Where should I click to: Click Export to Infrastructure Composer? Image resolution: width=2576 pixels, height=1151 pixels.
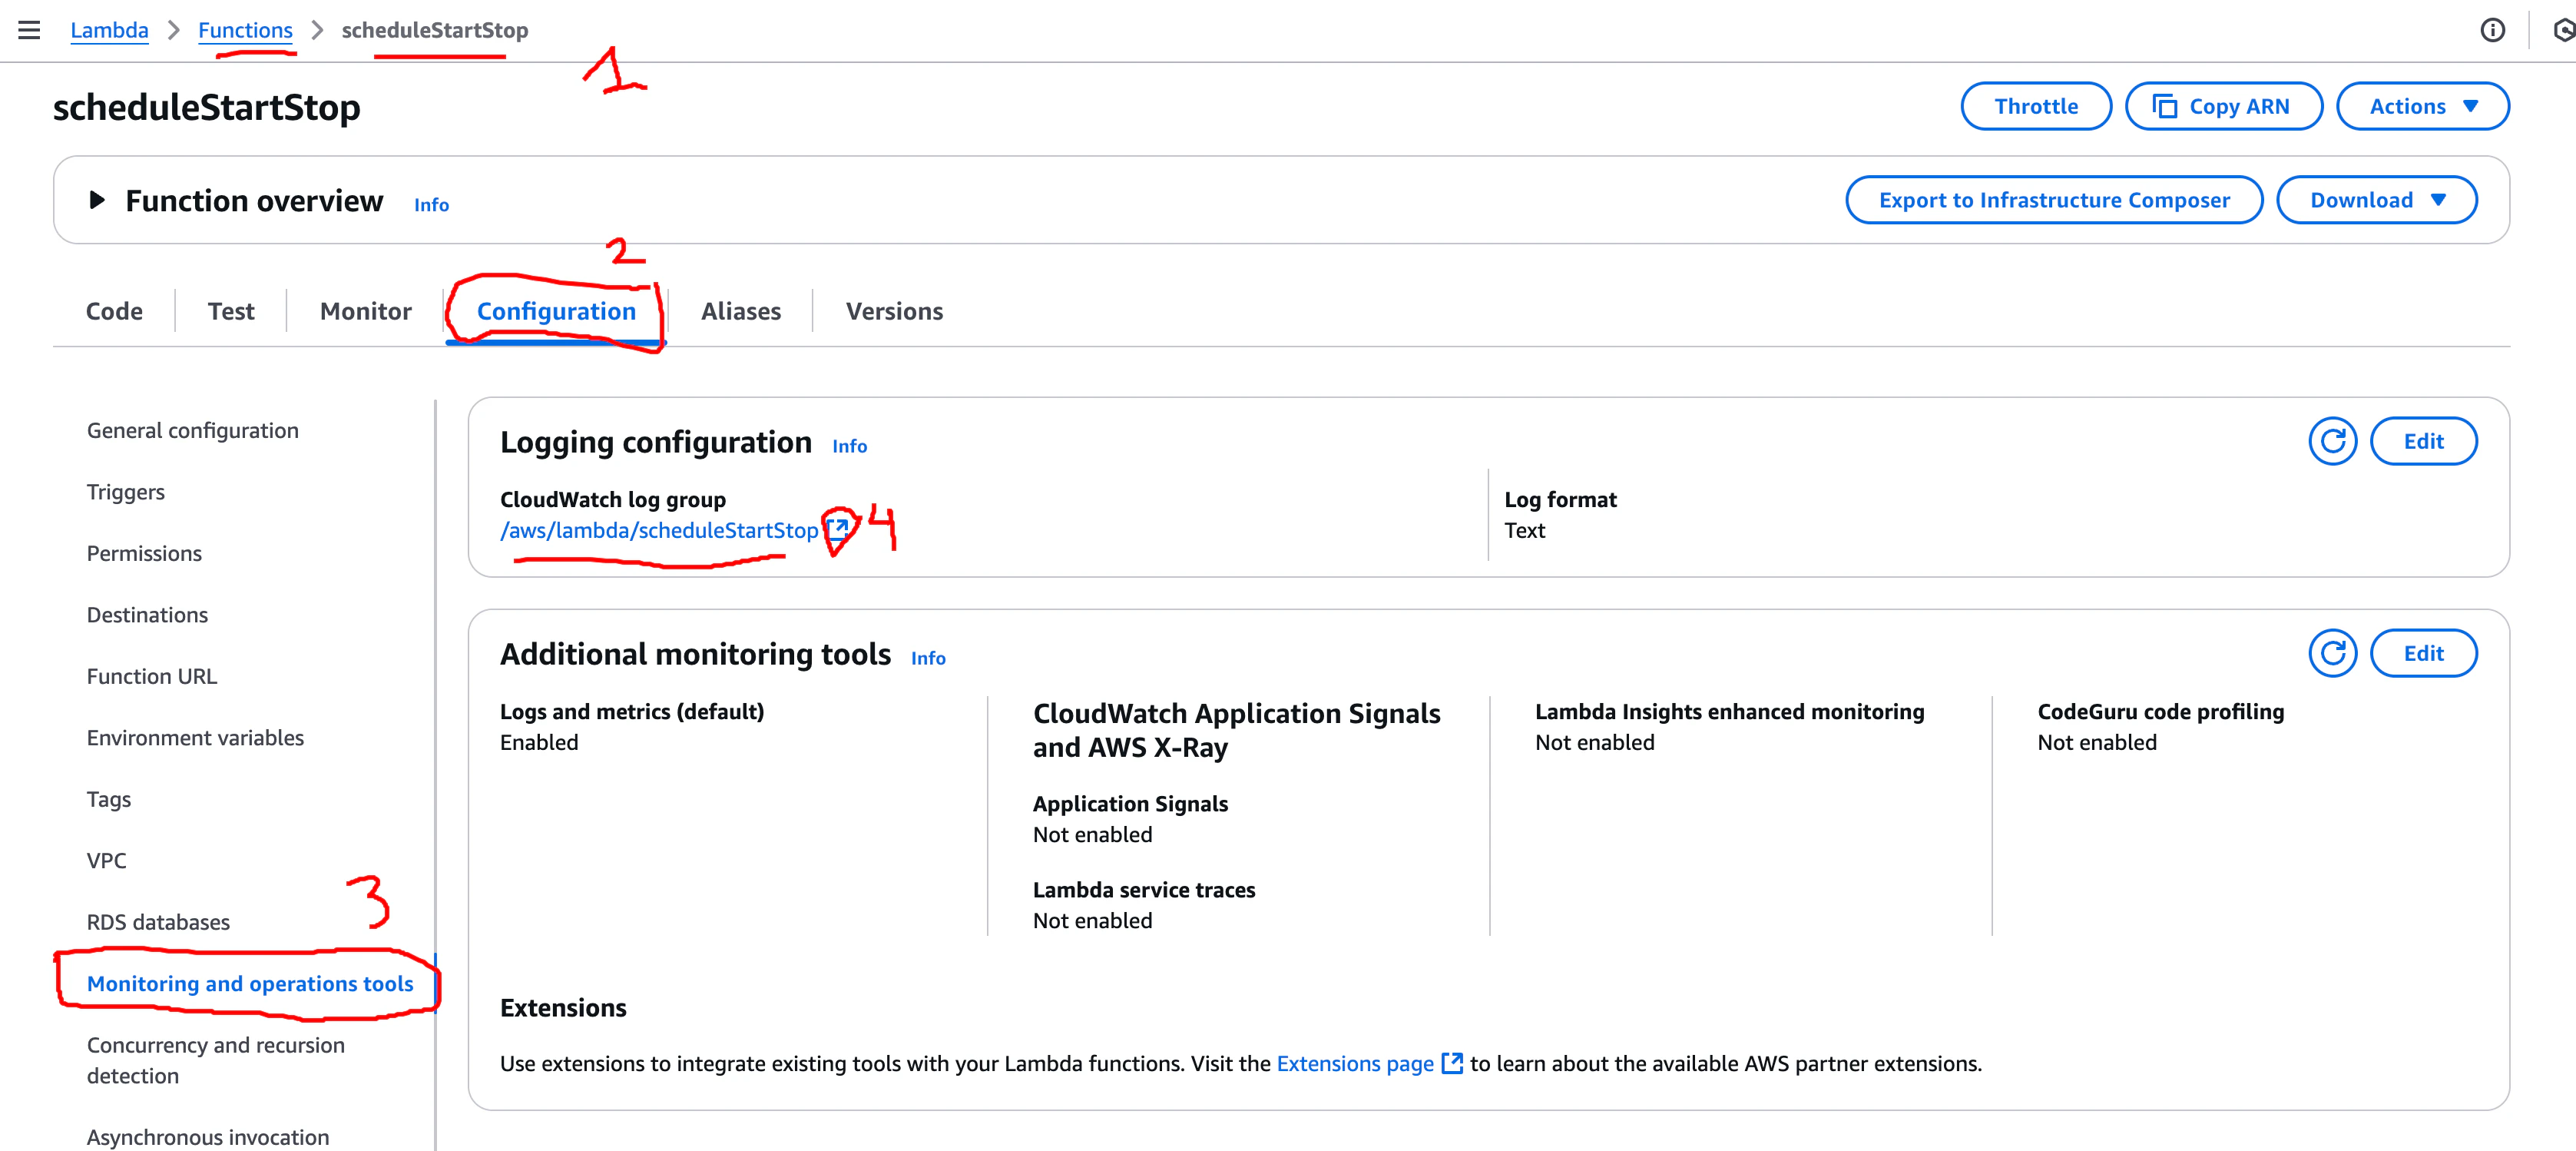click(x=2054, y=200)
